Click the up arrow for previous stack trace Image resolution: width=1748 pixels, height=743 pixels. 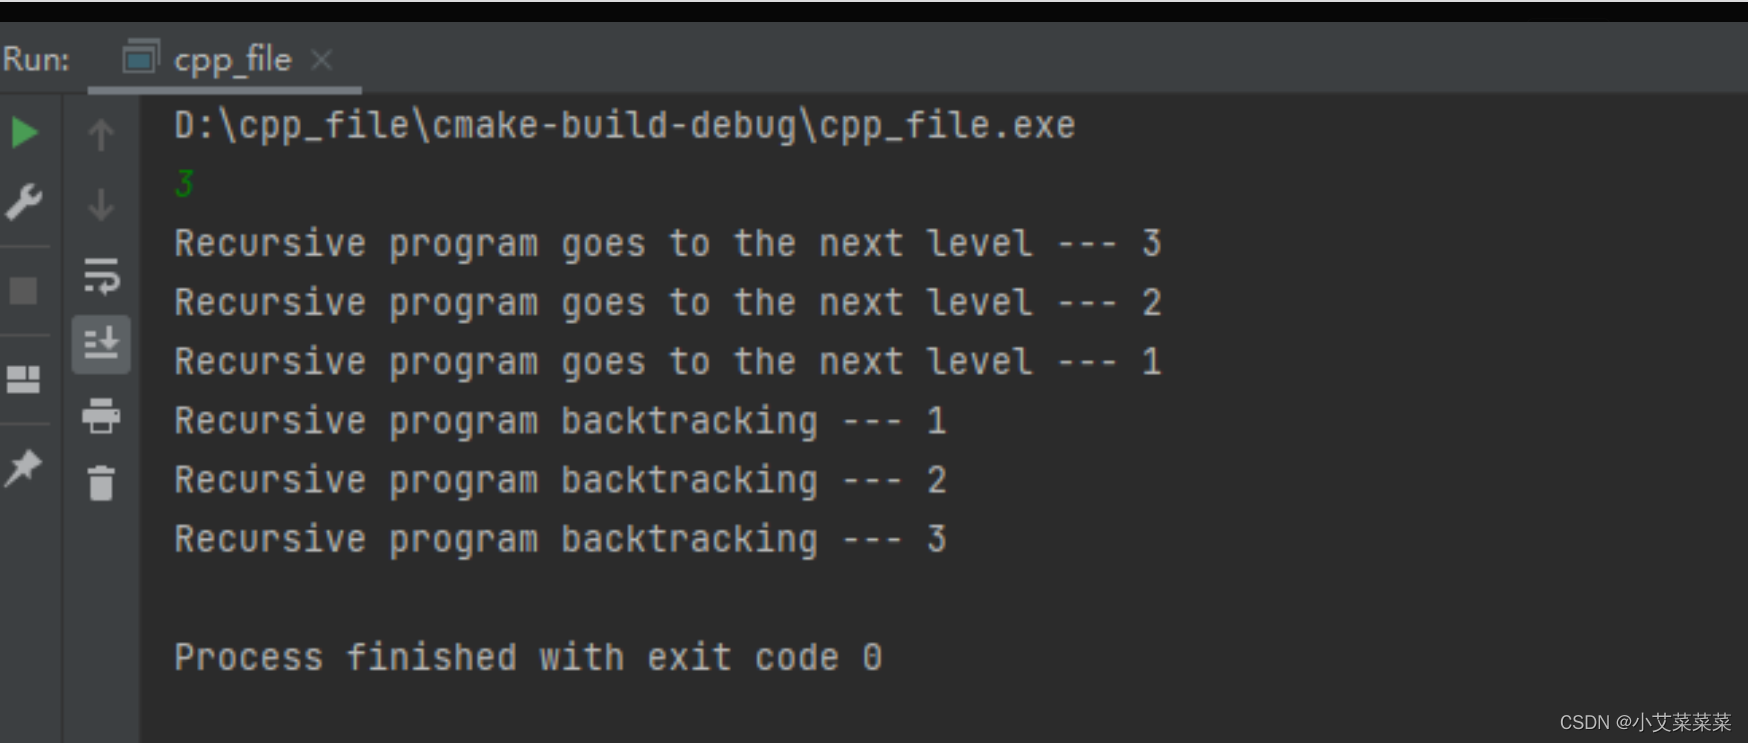tap(101, 134)
